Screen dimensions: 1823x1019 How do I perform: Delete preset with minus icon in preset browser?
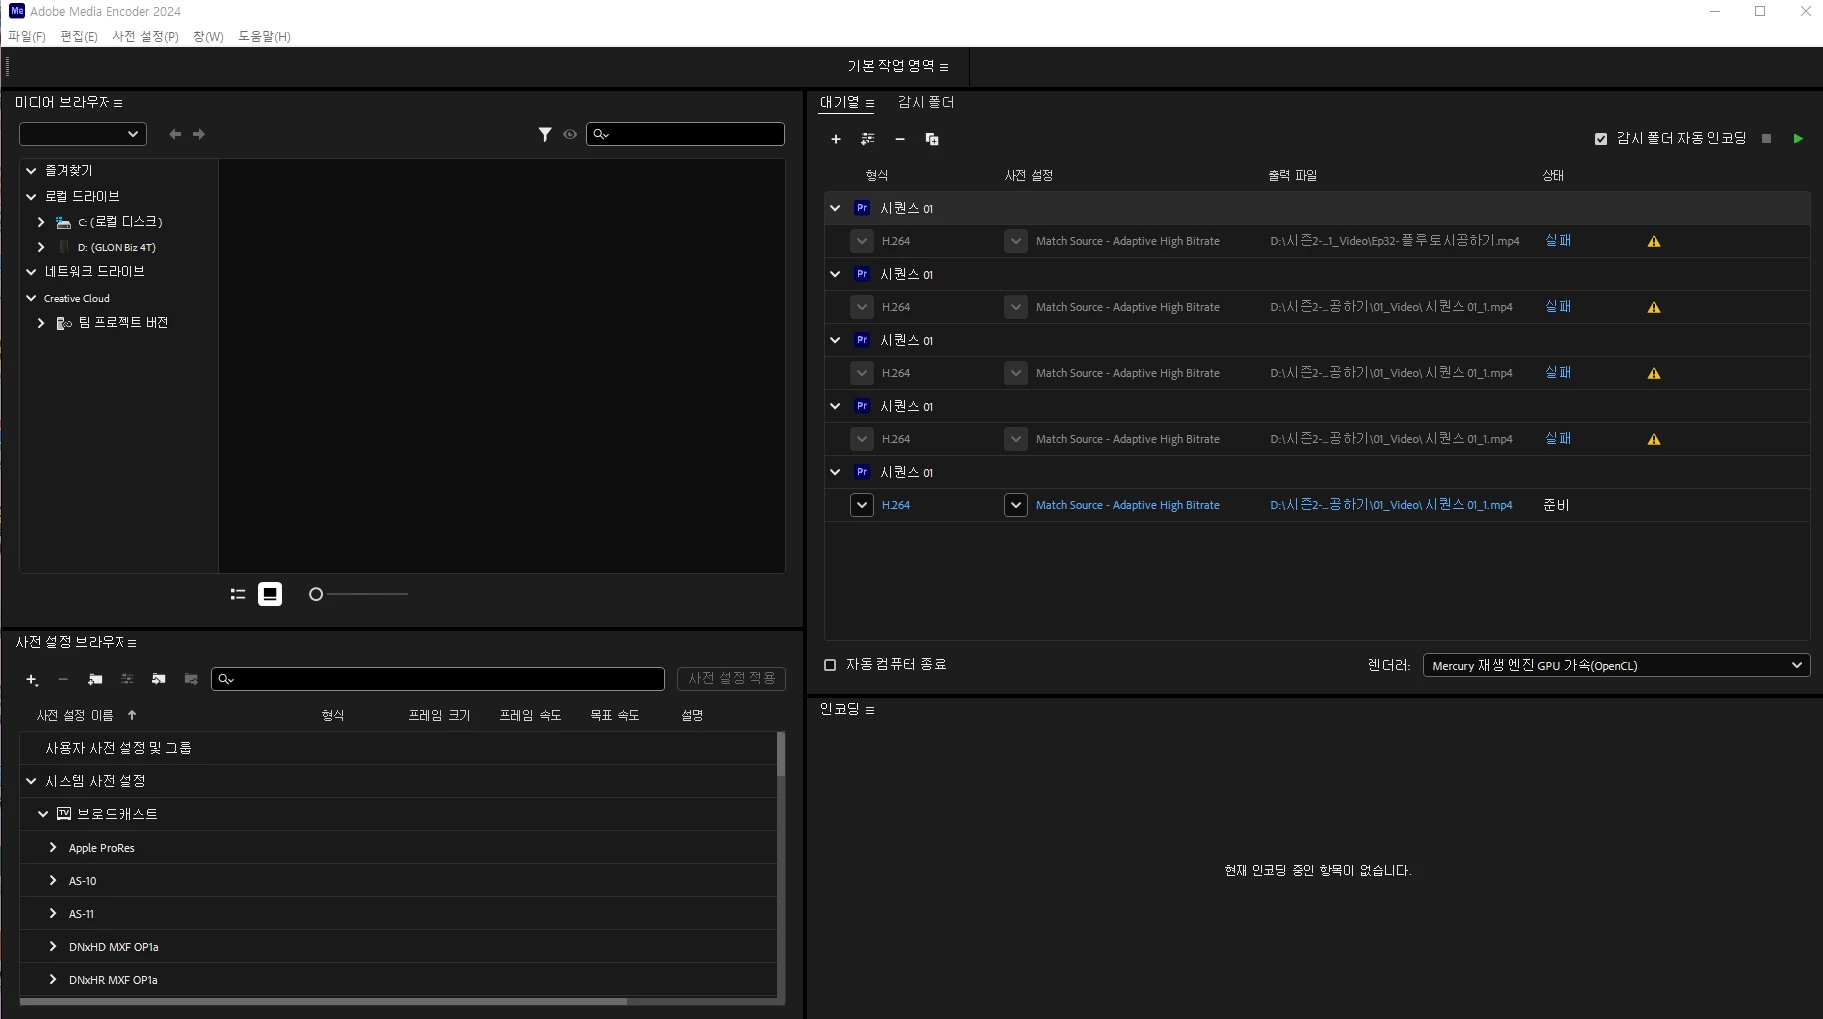pos(63,680)
